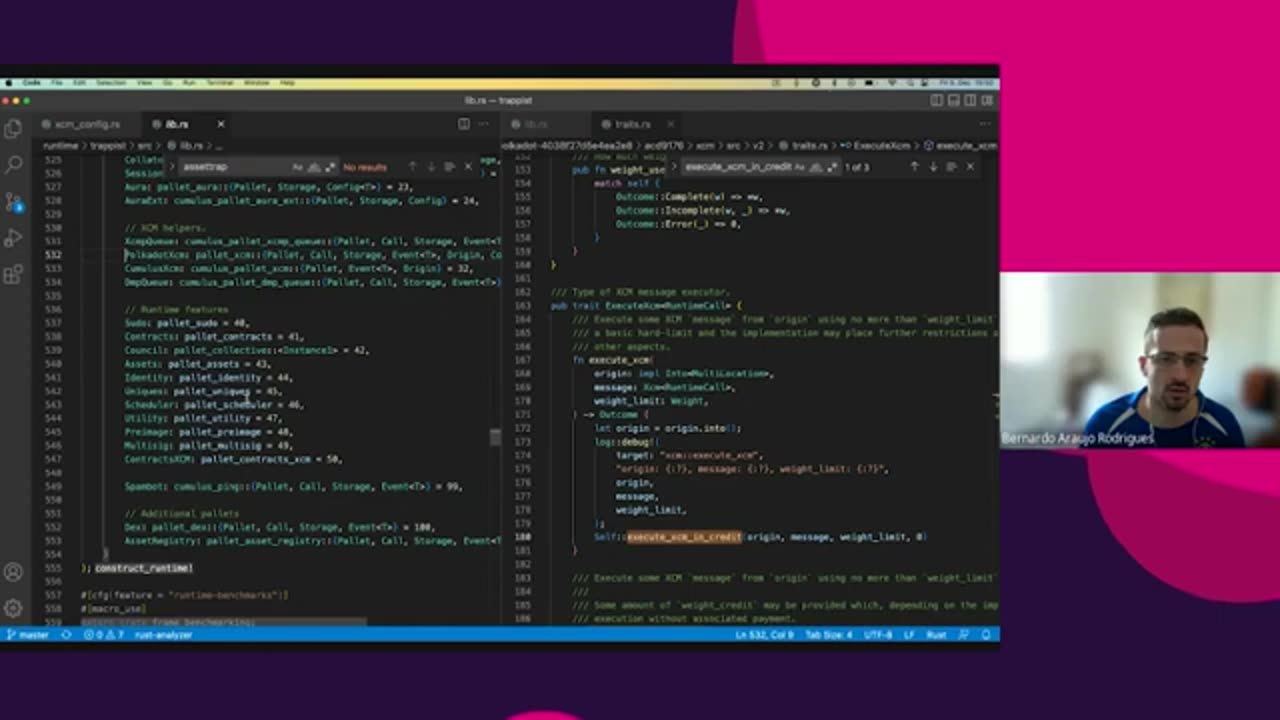Open more actions for right editor group
The width and height of the screenshot is (1280, 720).
[x=985, y=124]
